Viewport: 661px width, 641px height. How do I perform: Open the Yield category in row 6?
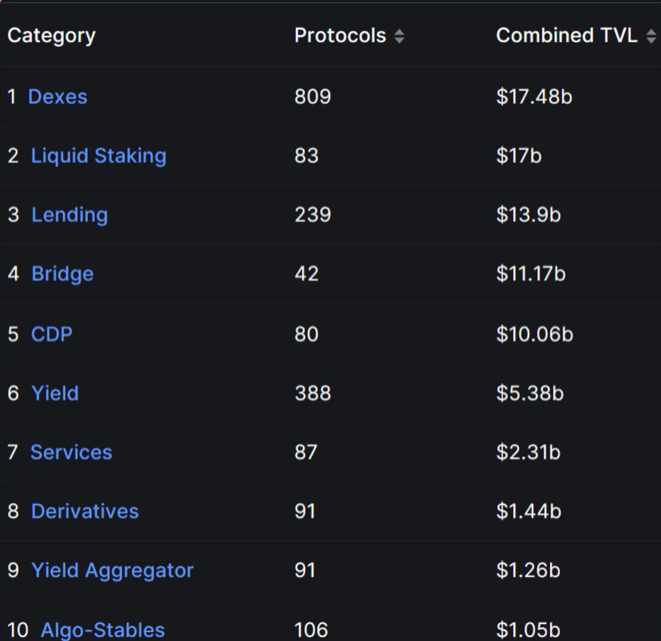(55, 393)
